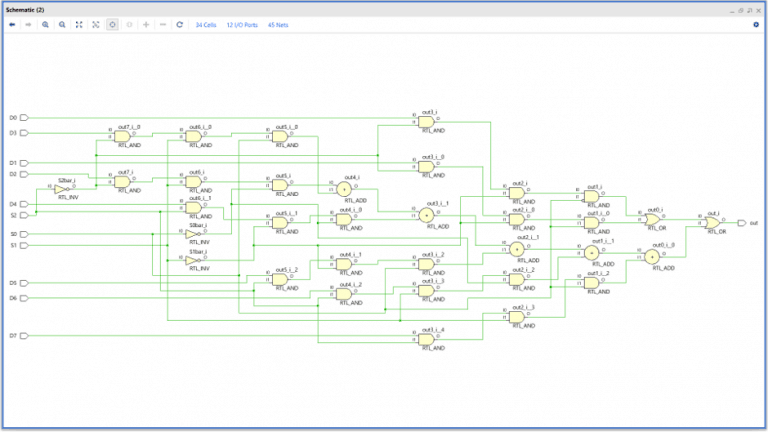Select the out5_i AND gate
Image resolution: width=768 pixels, height=432 pixels.
coord(280,185)
